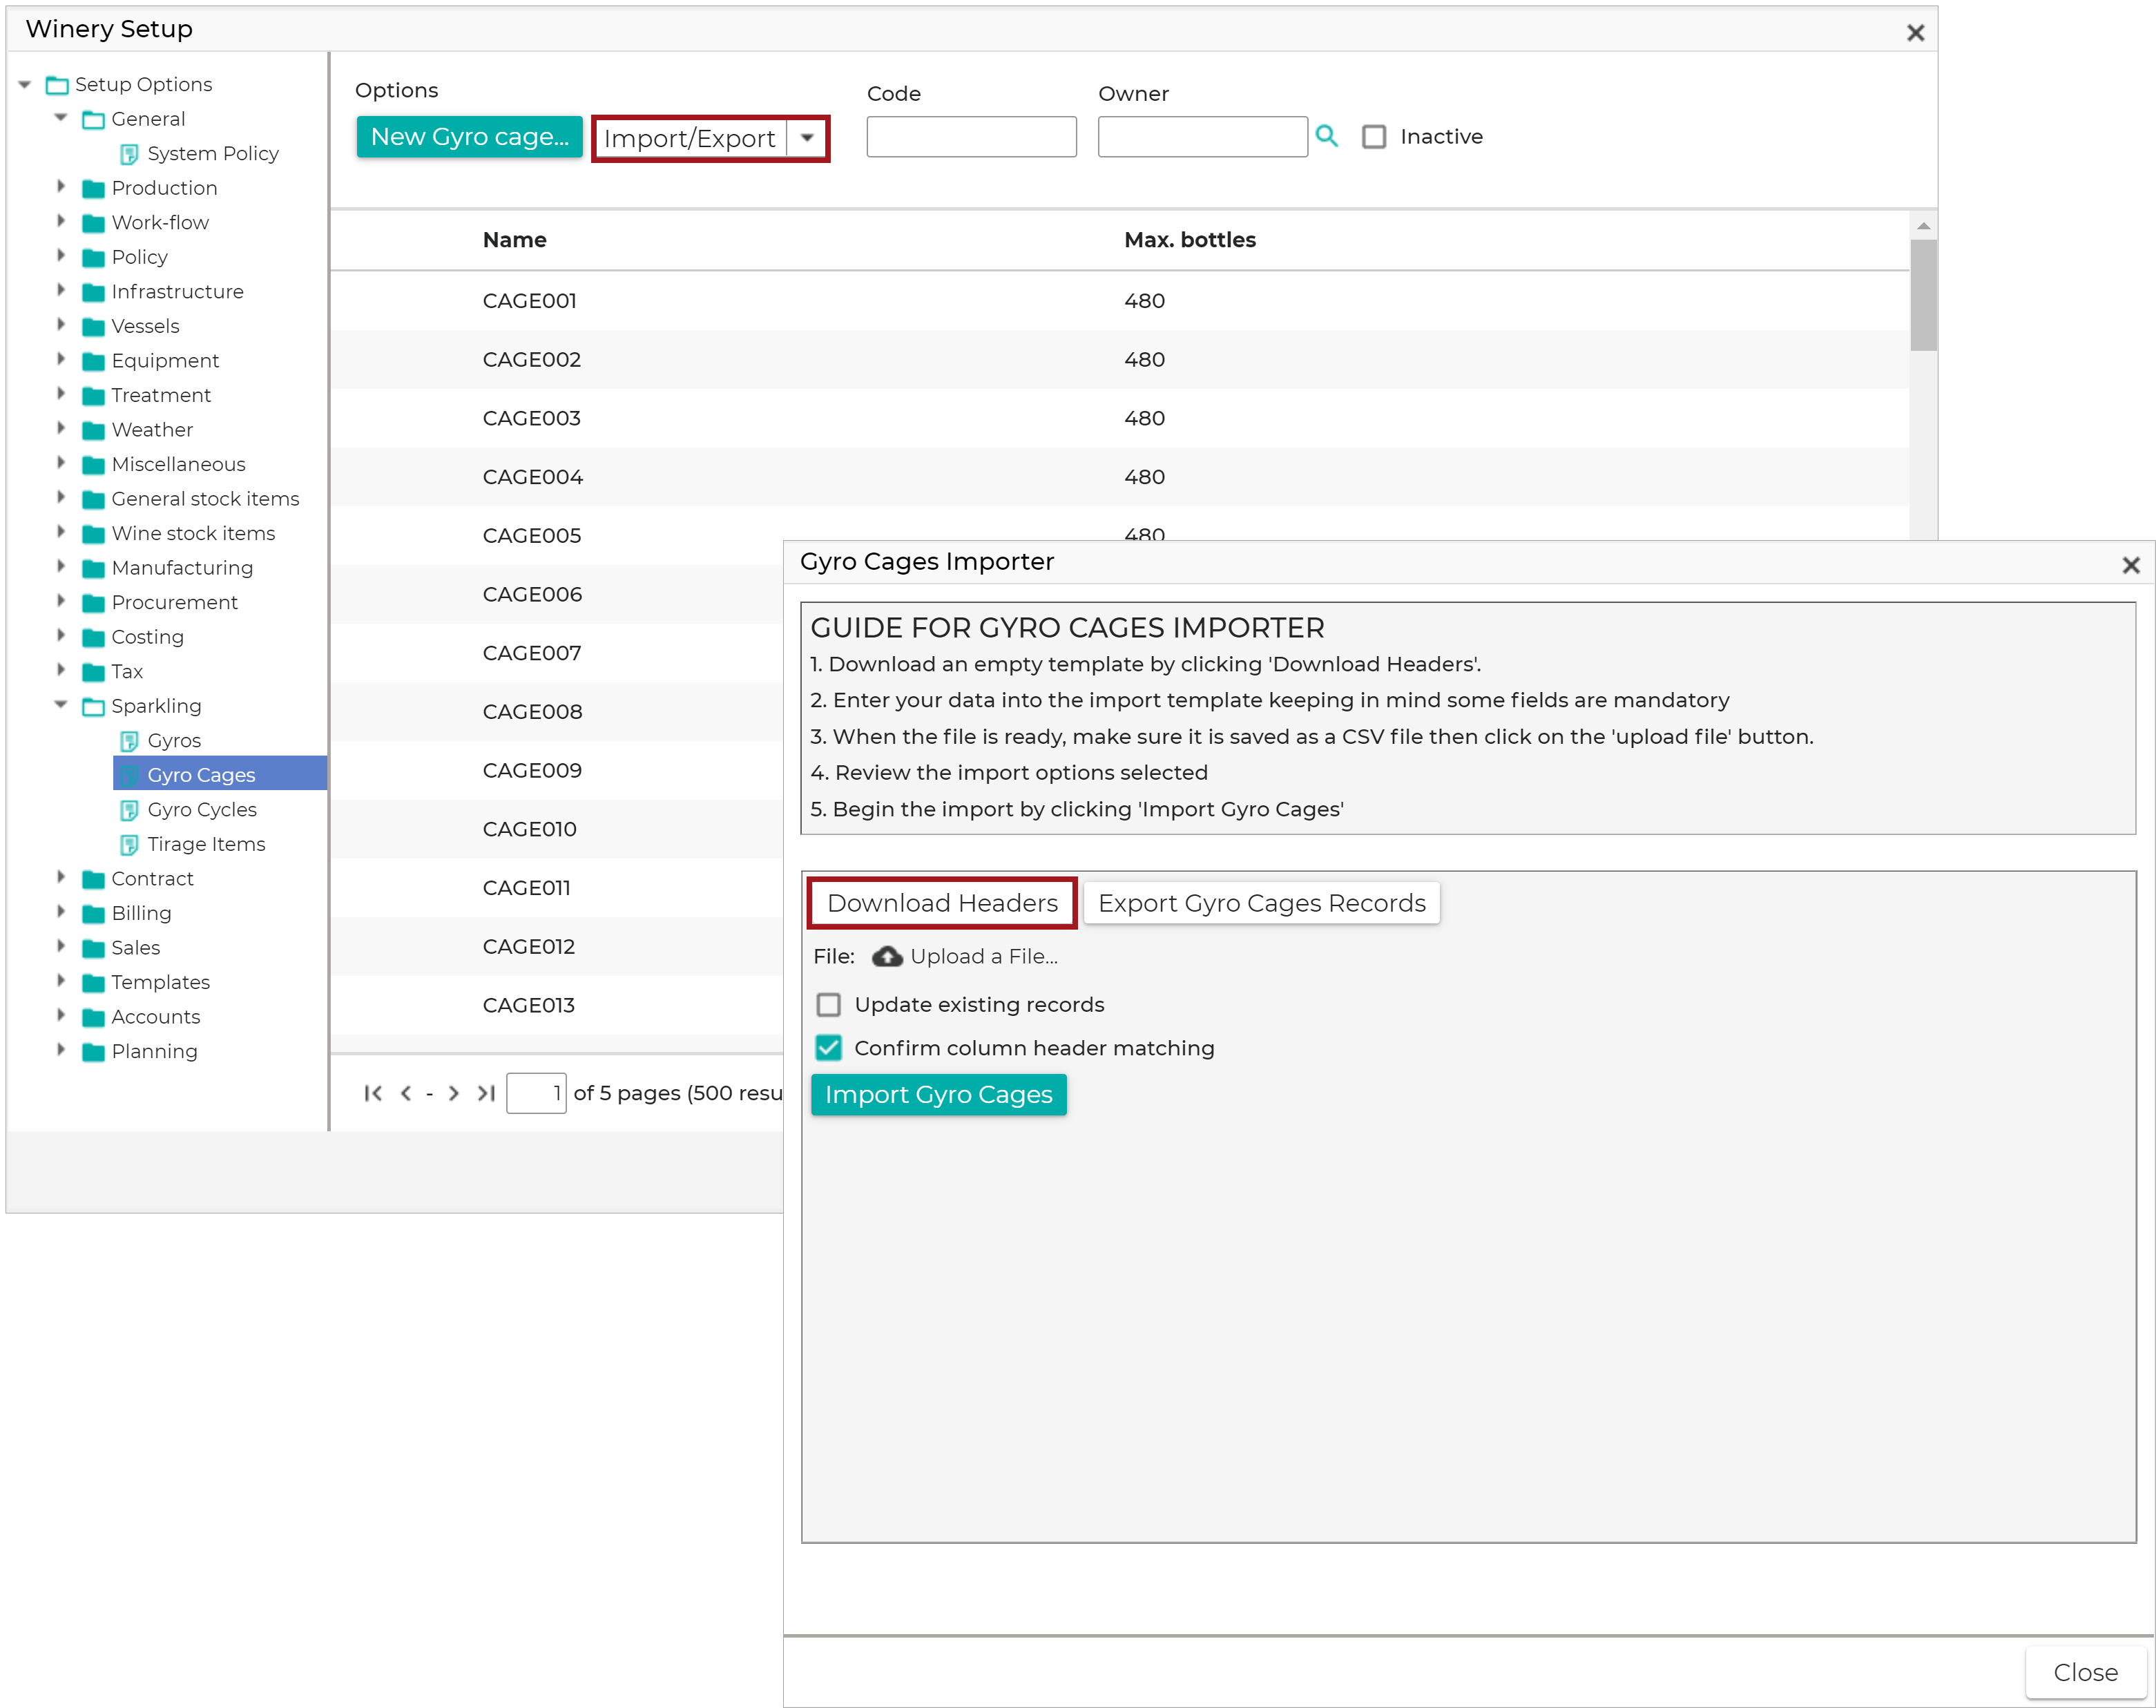Open System Policy tree item
Image resolution: width=2156 pixels, height=1708 pixels.
[213, 154]
